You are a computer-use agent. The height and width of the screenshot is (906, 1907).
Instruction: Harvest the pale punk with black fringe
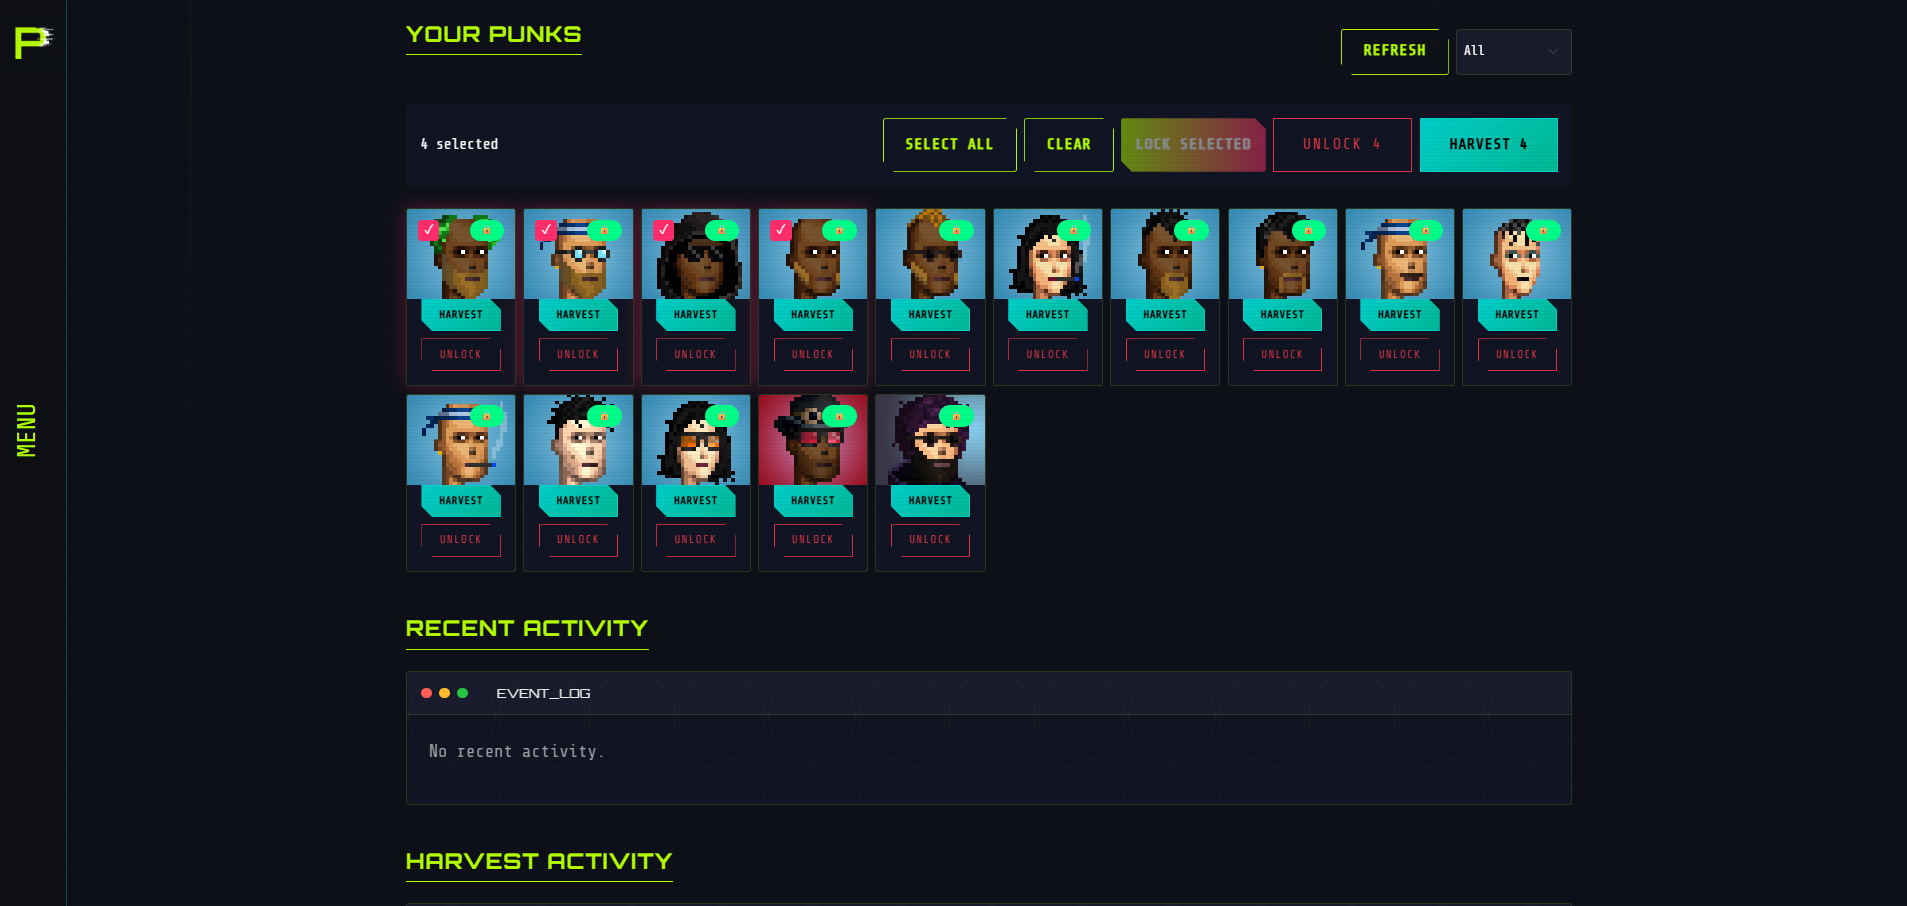1517,315
